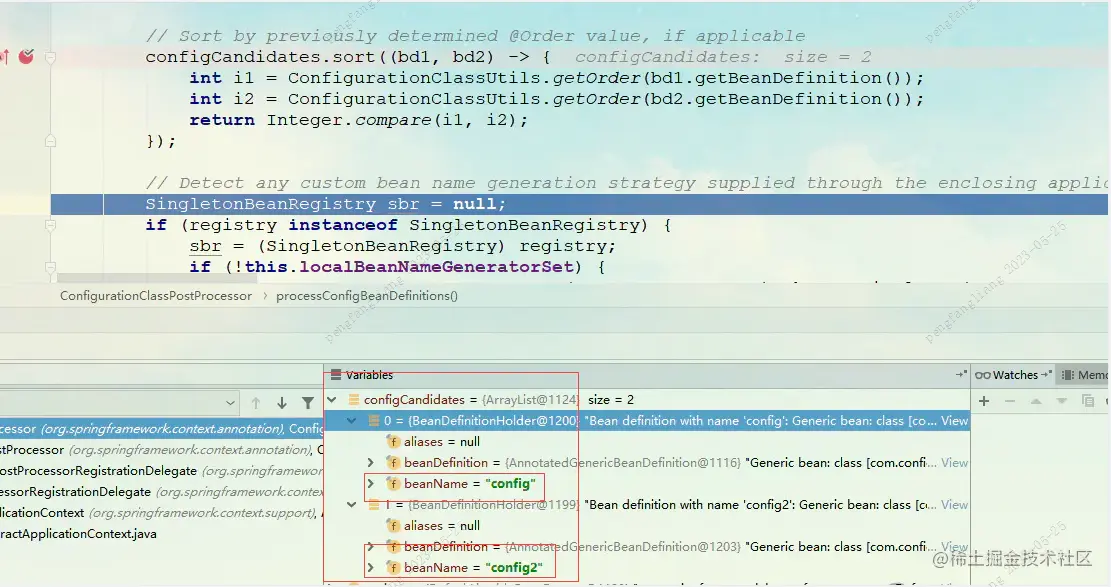Click the Variables panel pin arrow icon

(961, 374)
